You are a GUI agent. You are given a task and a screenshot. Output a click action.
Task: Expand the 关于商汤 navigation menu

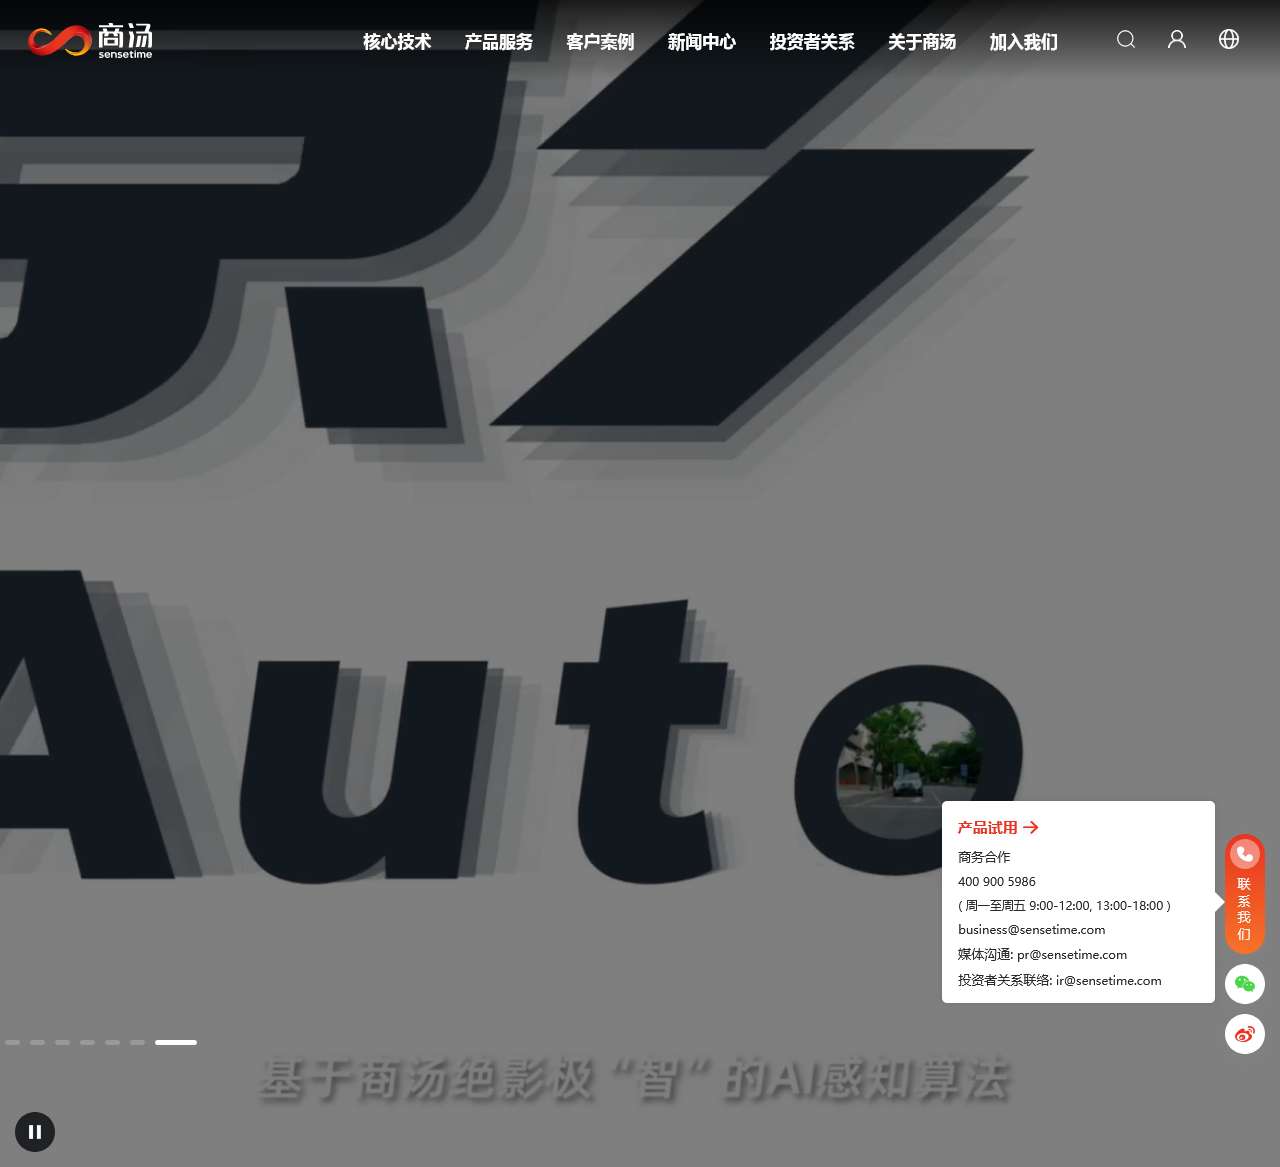pyautogui.click(x=922, y=42)
